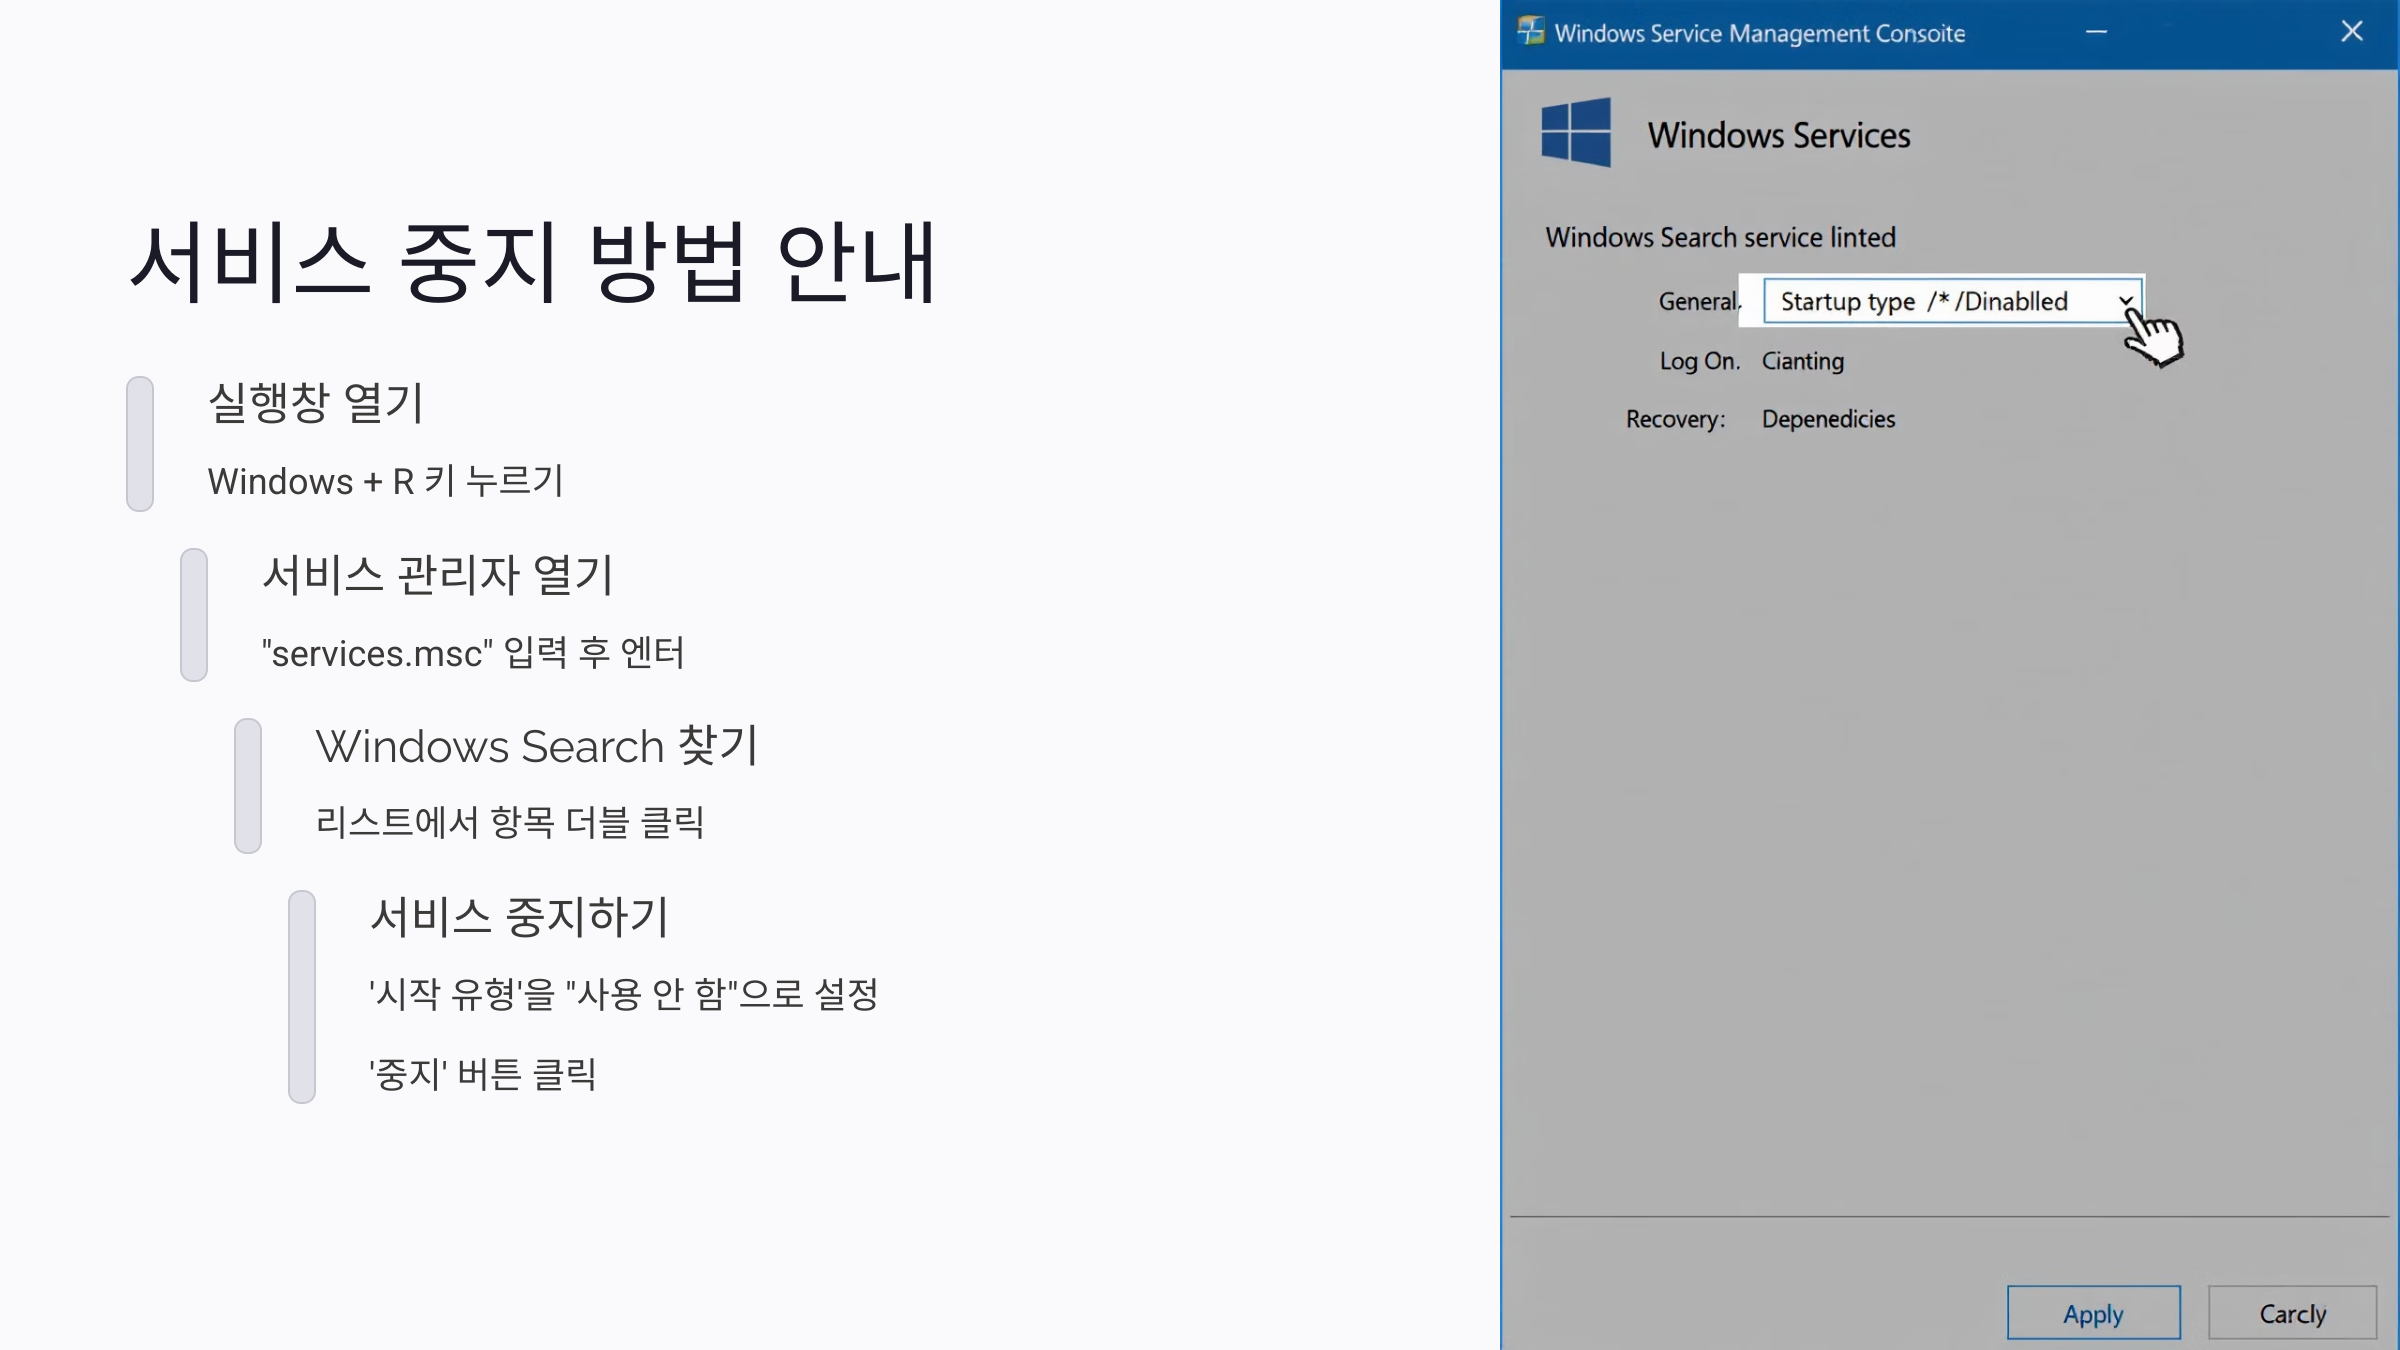Viewport: 2400px width, 1350px height.
Task: Select the Recovery label
Action: tap(1675, 419)
